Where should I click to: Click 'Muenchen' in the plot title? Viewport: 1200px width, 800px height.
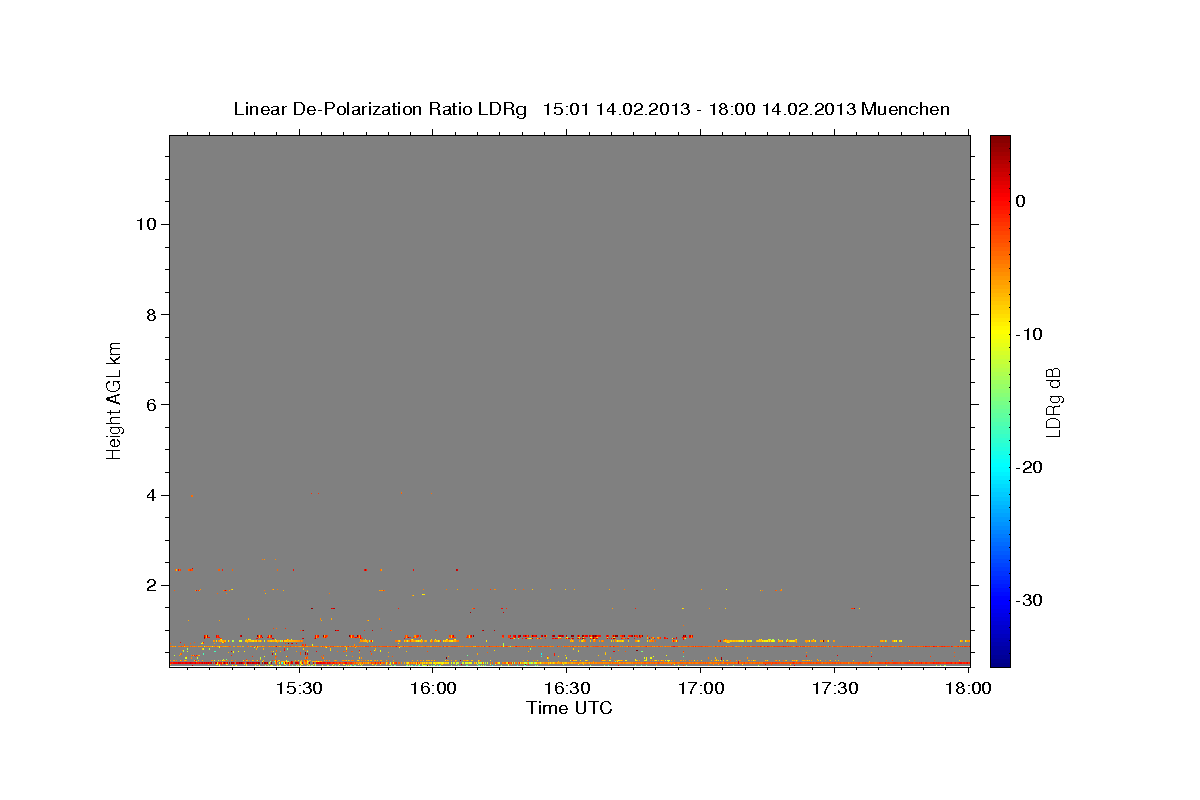[x=906, y=109]
